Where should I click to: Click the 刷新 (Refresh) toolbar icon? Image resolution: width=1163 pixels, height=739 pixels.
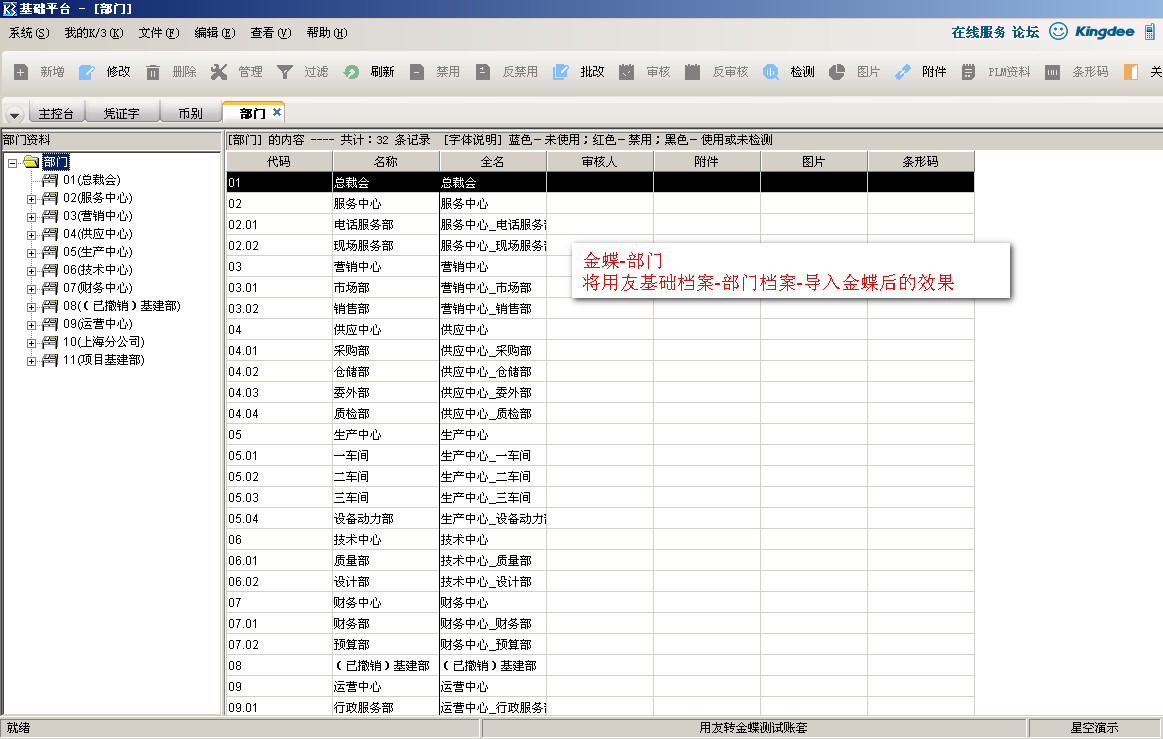point(351,72)
